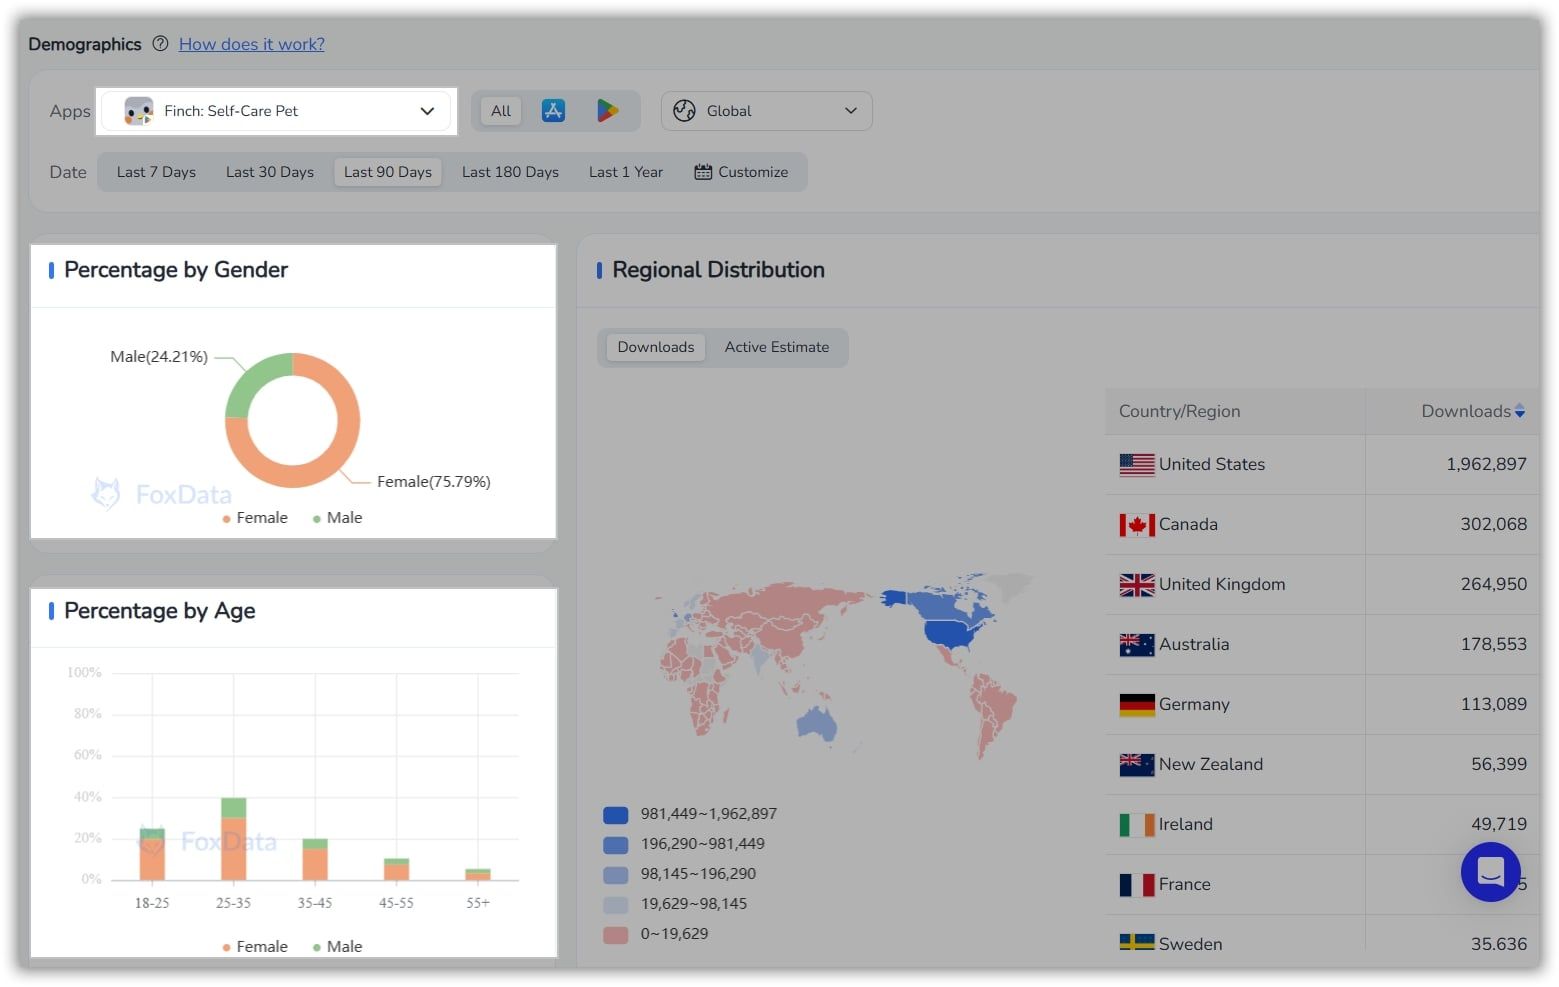Viewport: 1559px width, 987px height.
Task: Toggle Male legend in gender chart
Action: click(337, 518)
